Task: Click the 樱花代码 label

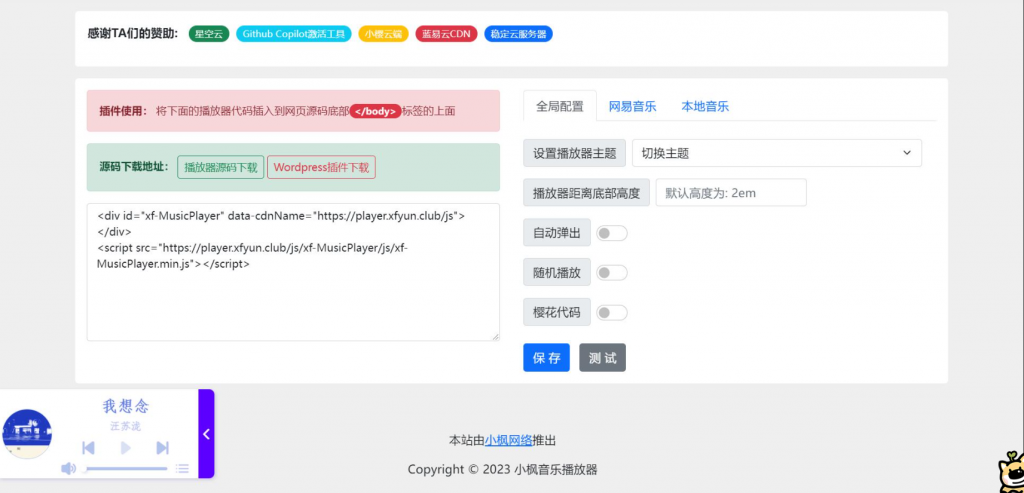Action: click(x=557, y=313)
